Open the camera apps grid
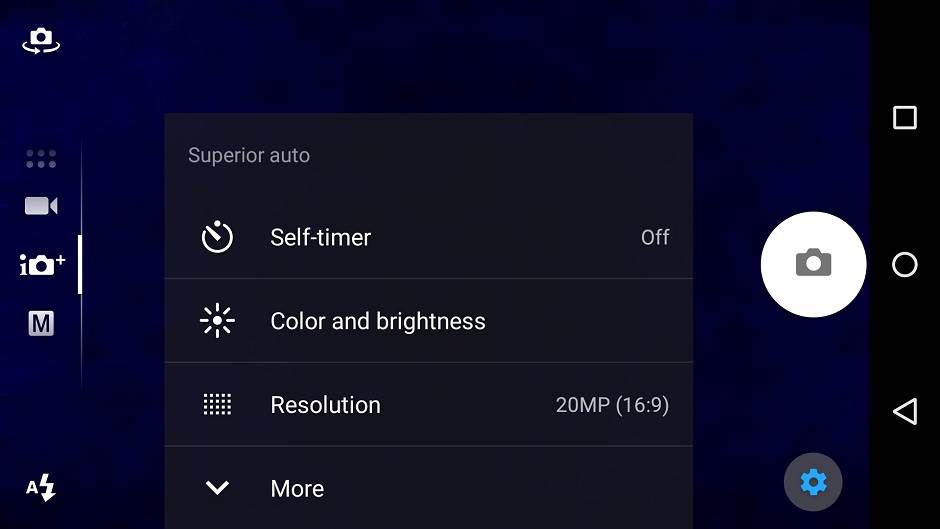Screen dimensions: 940x529 coord(41,159)
